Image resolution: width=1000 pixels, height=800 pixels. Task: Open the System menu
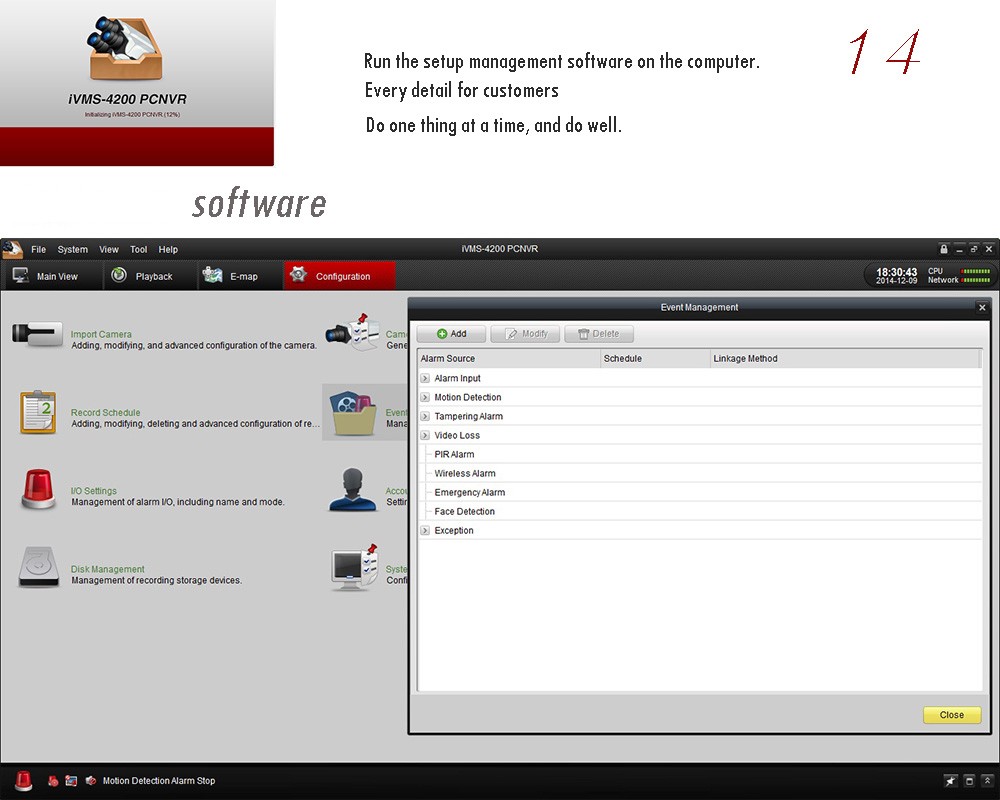coord(72,249)
